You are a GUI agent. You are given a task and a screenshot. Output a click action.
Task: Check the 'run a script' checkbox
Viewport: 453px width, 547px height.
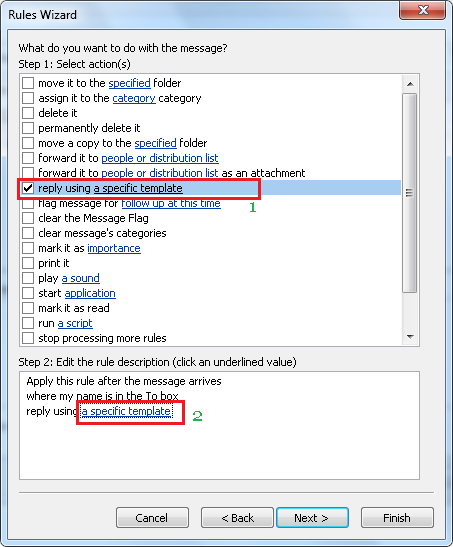(x=28, y=323)
